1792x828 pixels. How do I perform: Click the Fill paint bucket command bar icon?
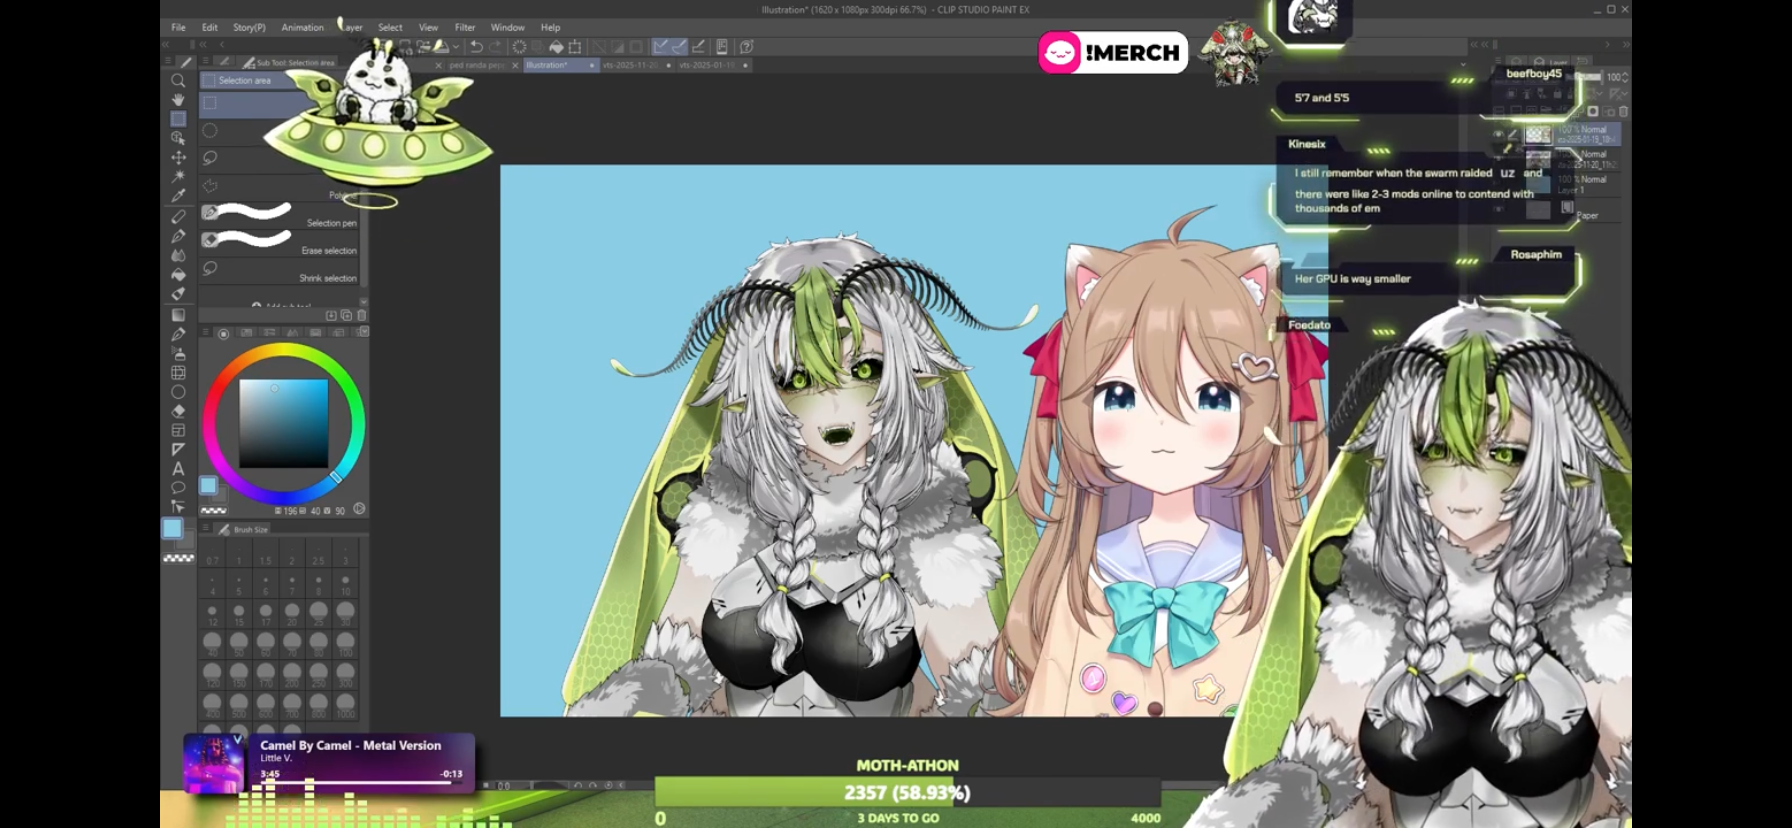(556, 47)
